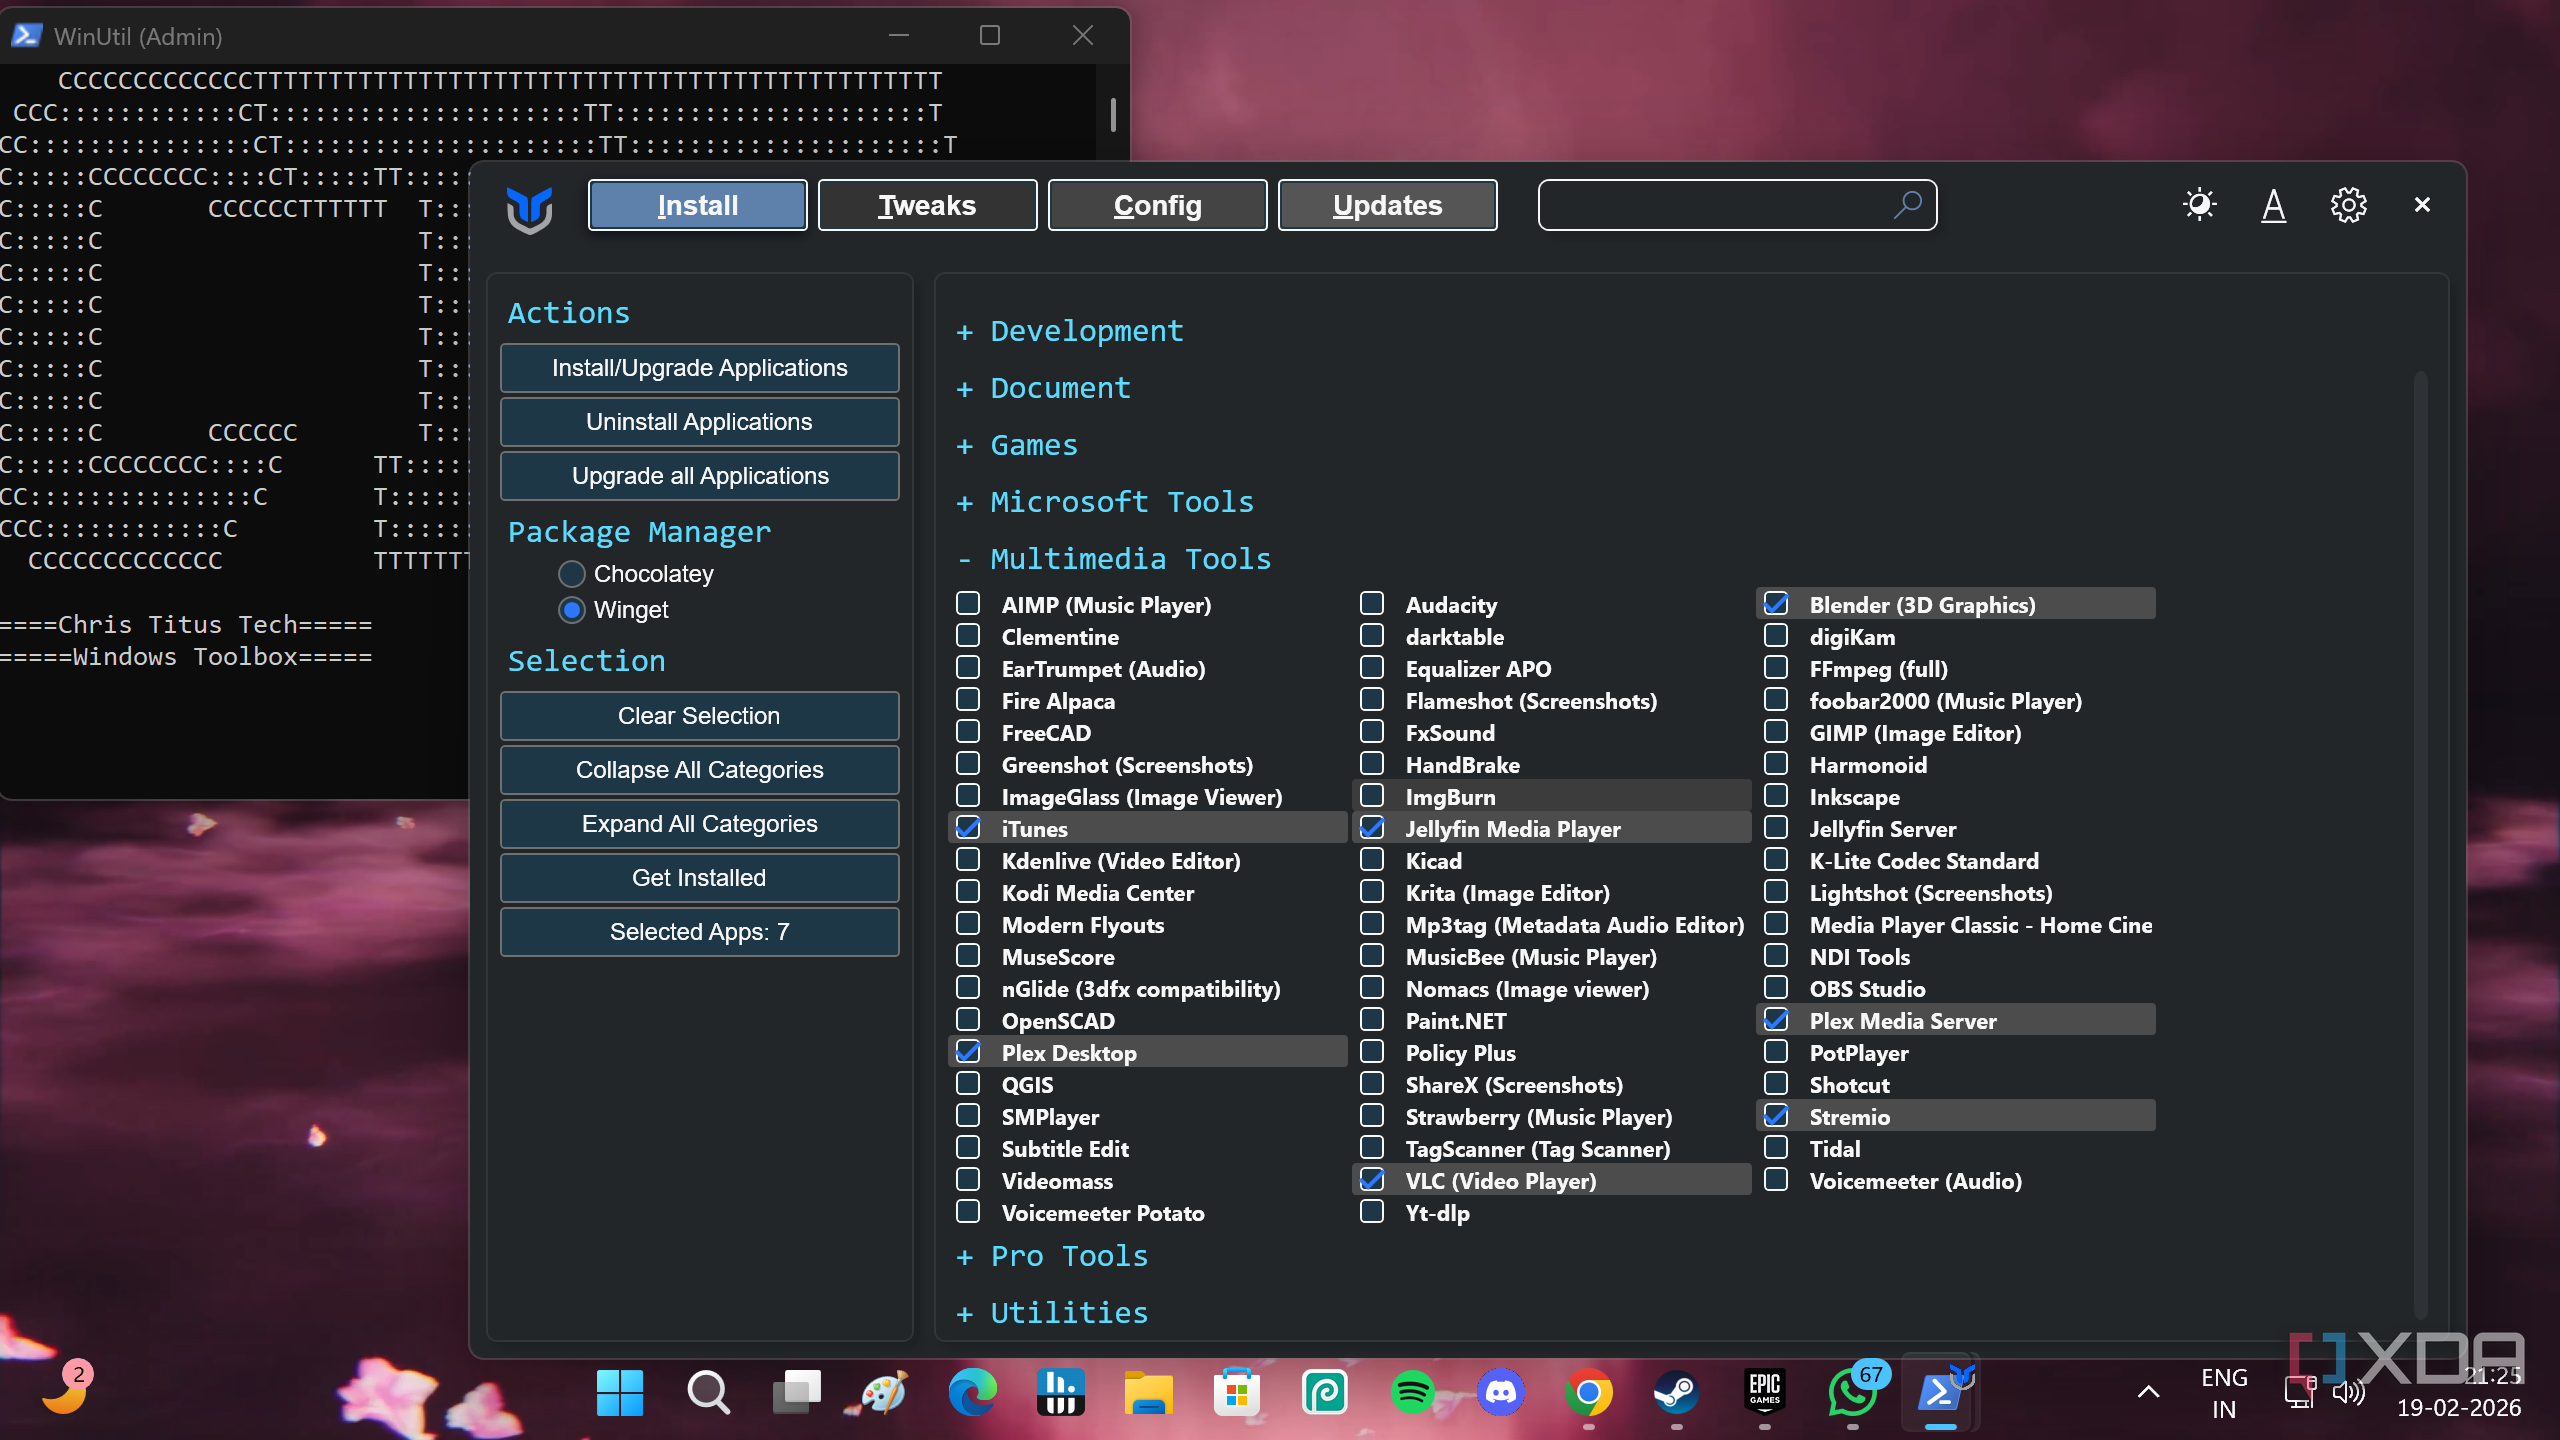The image size is (2560, 1440).
Task: Open Discord from the taskbar
Action: (1500, 1392)
